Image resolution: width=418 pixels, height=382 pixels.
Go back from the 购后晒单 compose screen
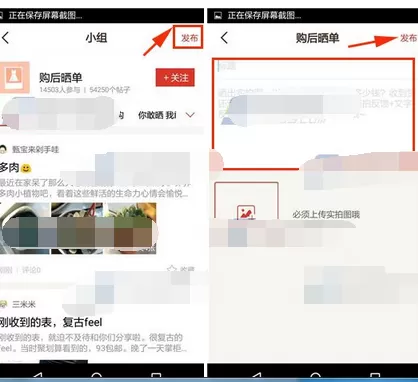(x=225, y=38)
